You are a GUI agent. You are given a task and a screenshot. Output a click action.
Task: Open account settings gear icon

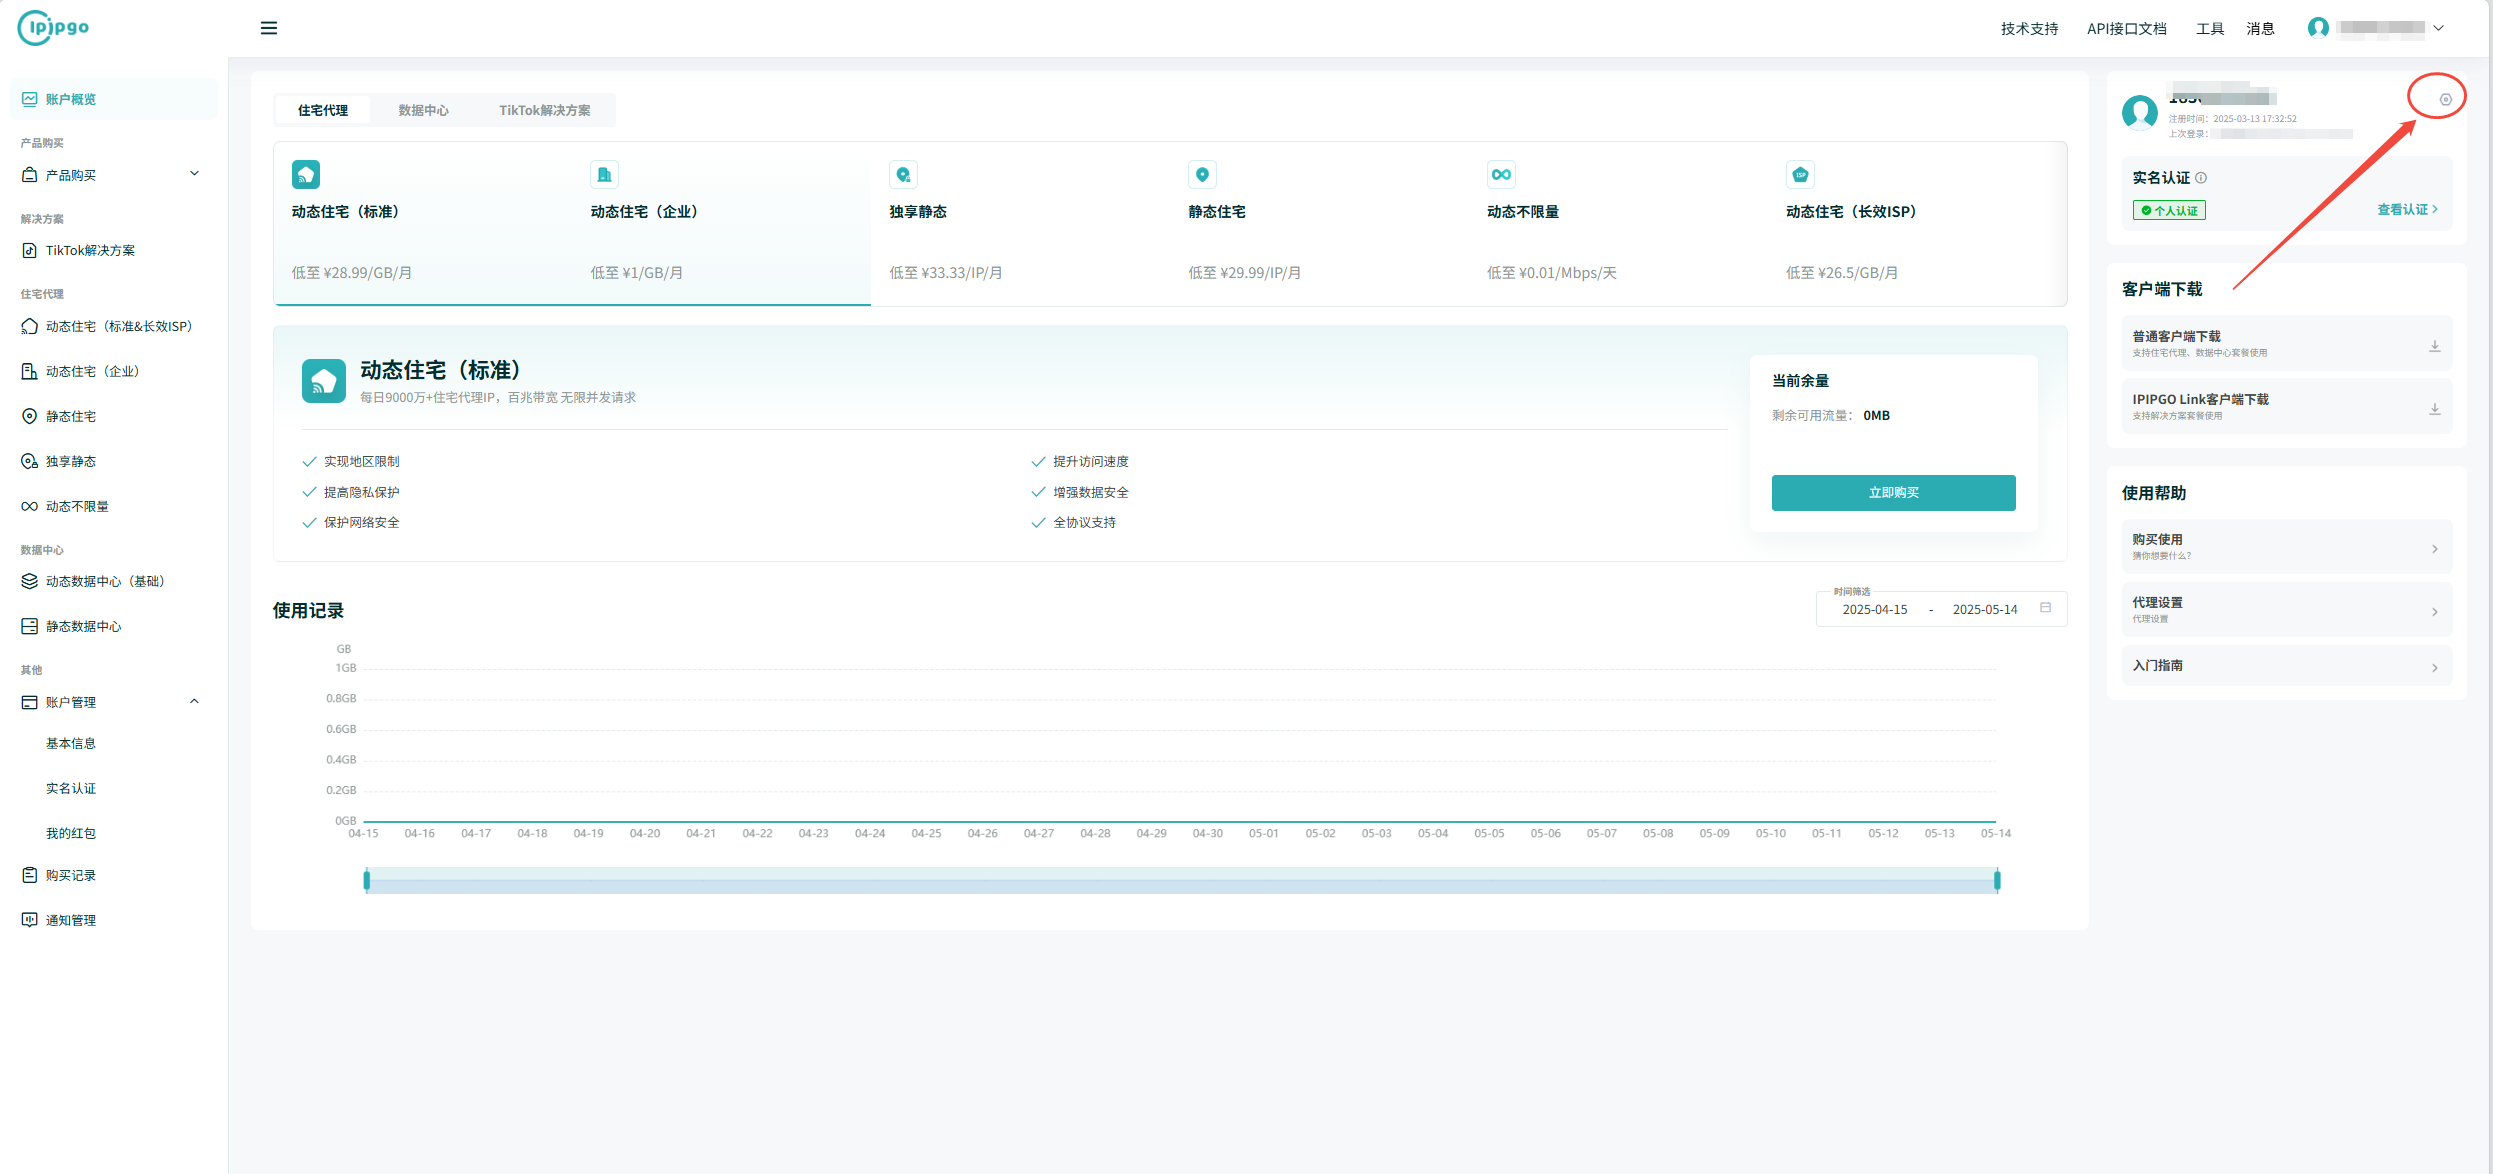click(x=2445, y=99)
